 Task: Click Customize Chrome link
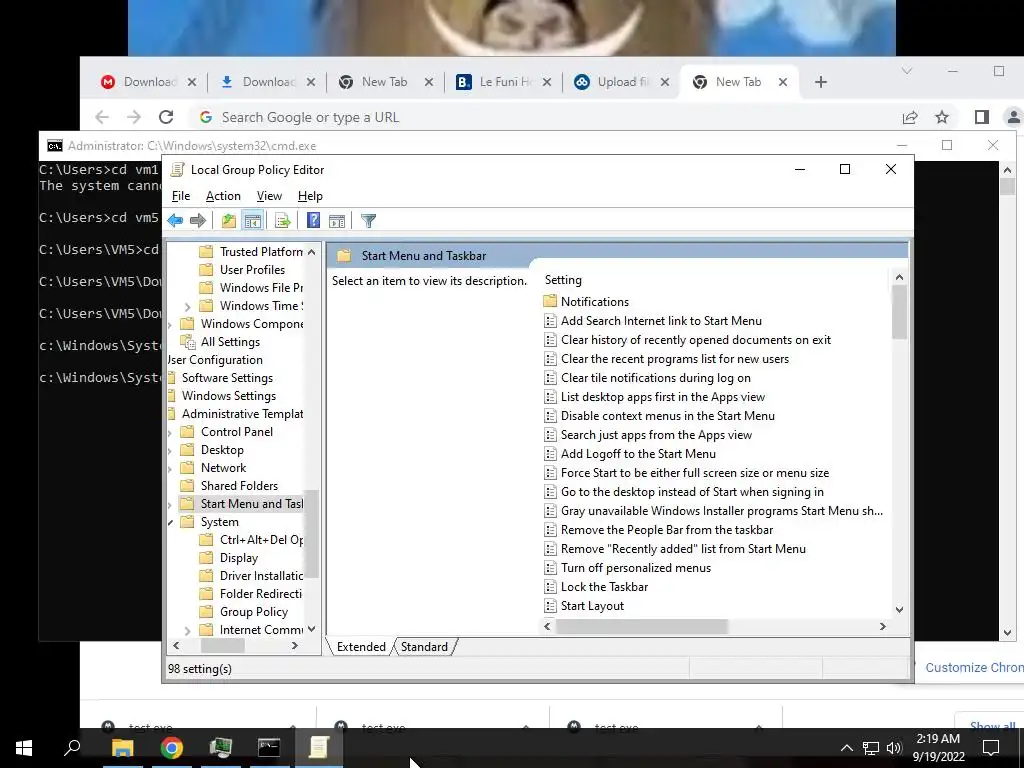[974, 667]
